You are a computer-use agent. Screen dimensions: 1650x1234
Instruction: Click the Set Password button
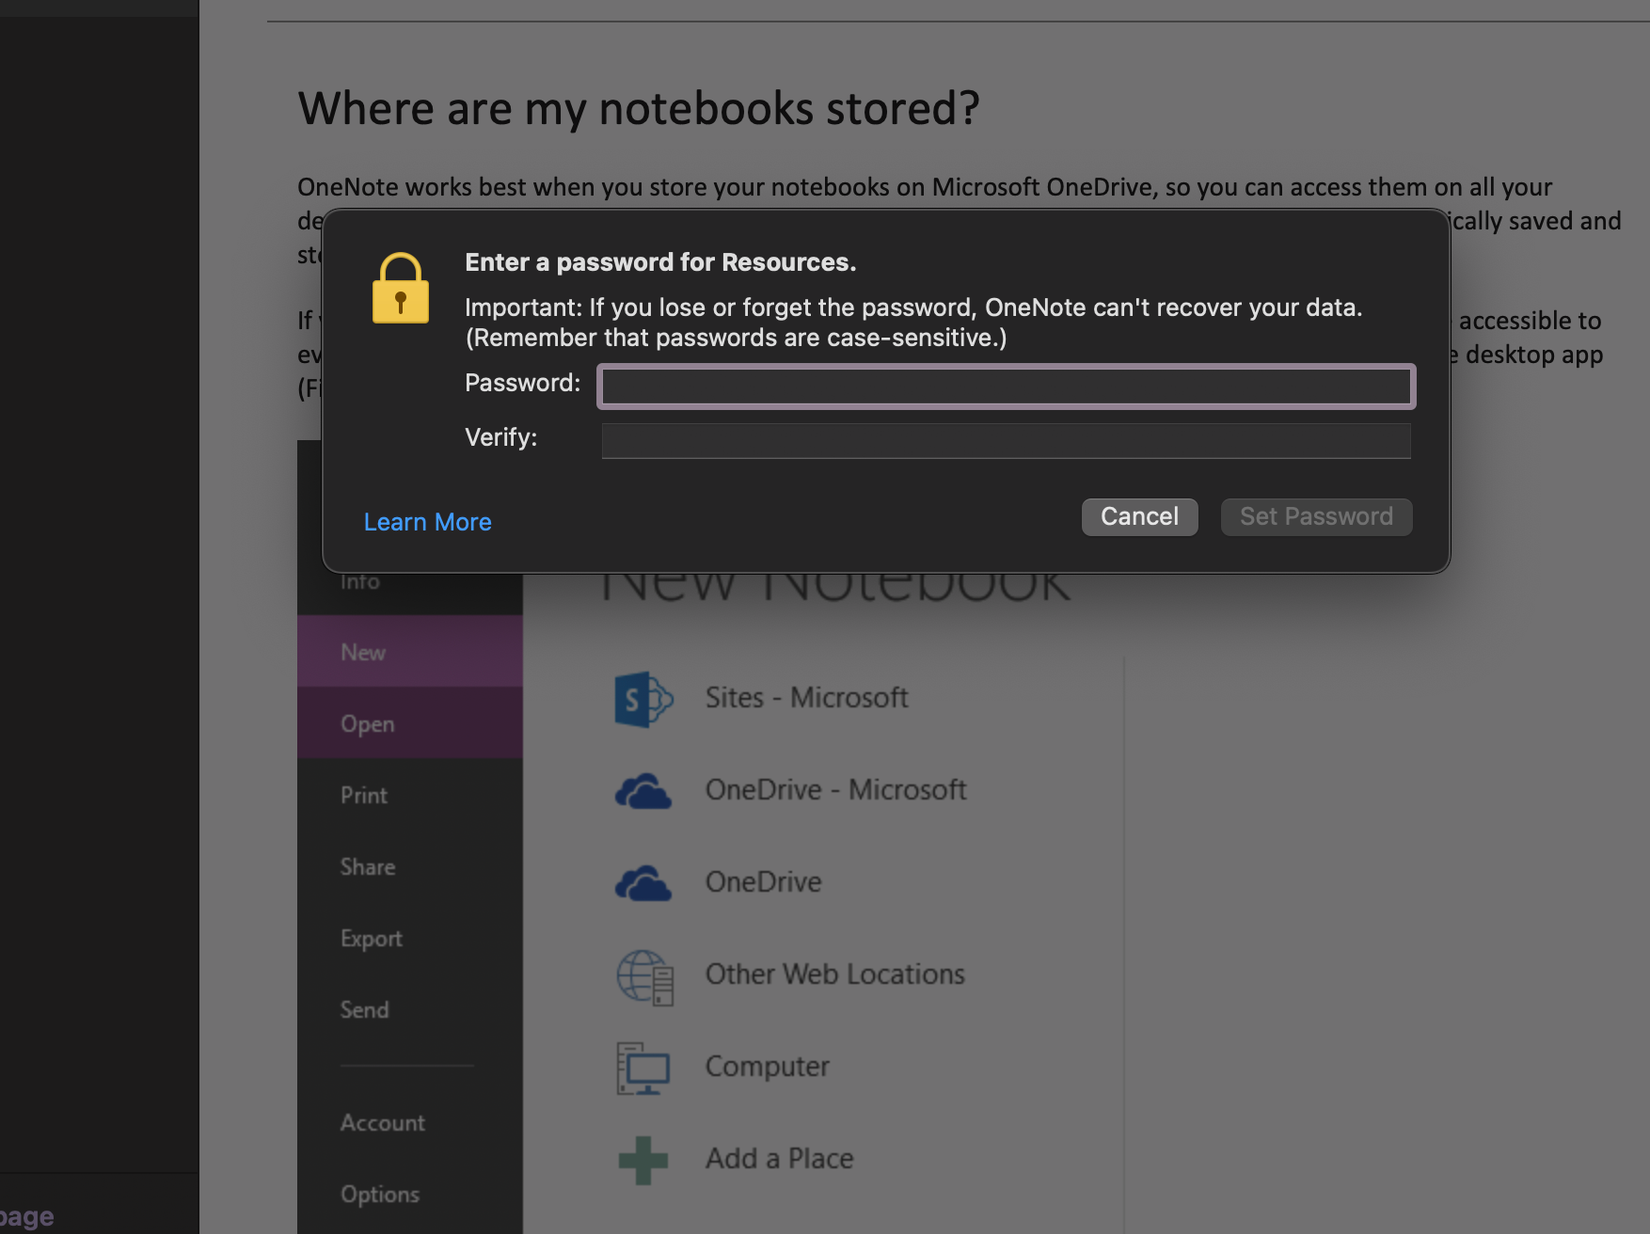click(1316, 516)
